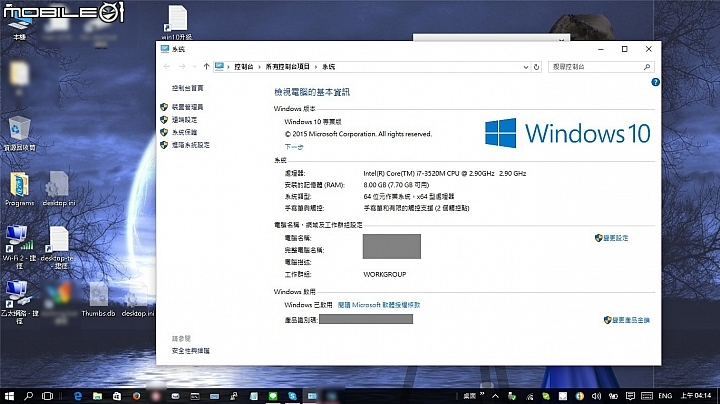Select the Programs folder desktop icon
The height and width of the screenshot is (404, 720).
[19, 188]
